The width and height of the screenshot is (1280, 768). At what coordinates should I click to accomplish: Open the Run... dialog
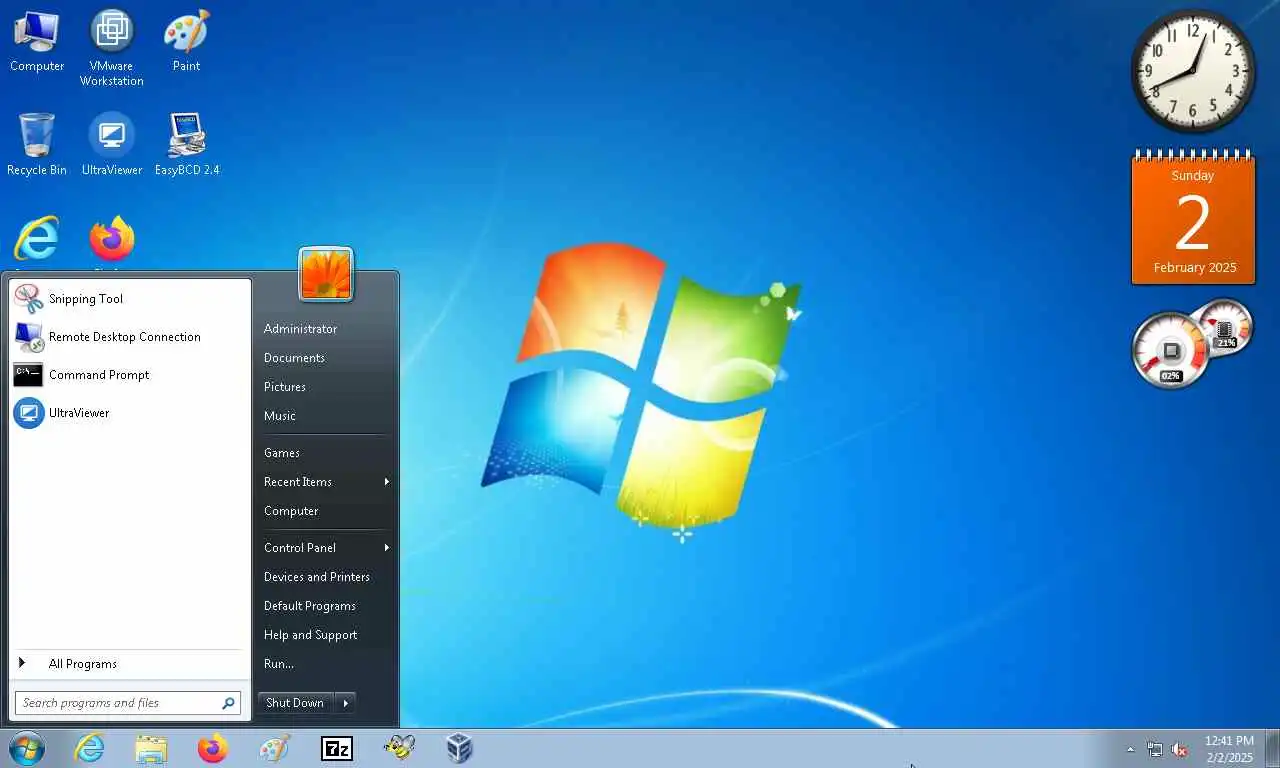point(279,664)
